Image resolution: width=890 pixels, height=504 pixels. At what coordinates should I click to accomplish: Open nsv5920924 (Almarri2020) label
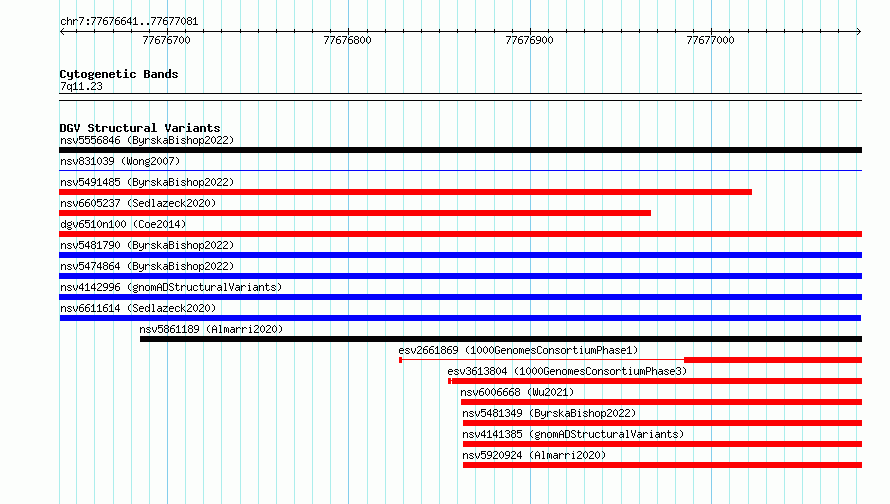[x=534, y=455]
